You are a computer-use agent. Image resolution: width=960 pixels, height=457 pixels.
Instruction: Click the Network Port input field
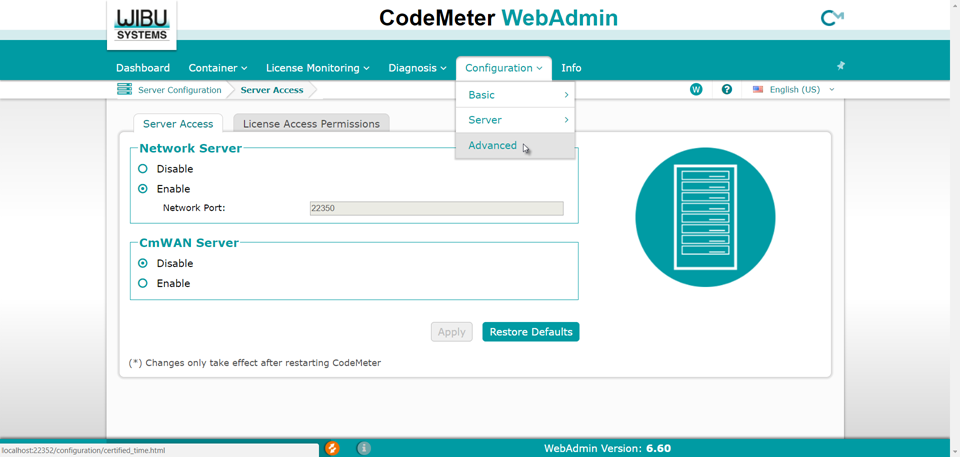pos(436,208)
